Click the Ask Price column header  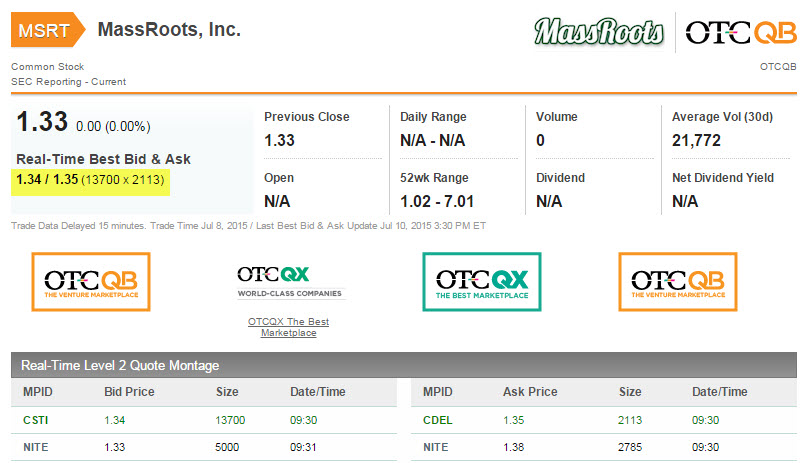click(529, 392)
